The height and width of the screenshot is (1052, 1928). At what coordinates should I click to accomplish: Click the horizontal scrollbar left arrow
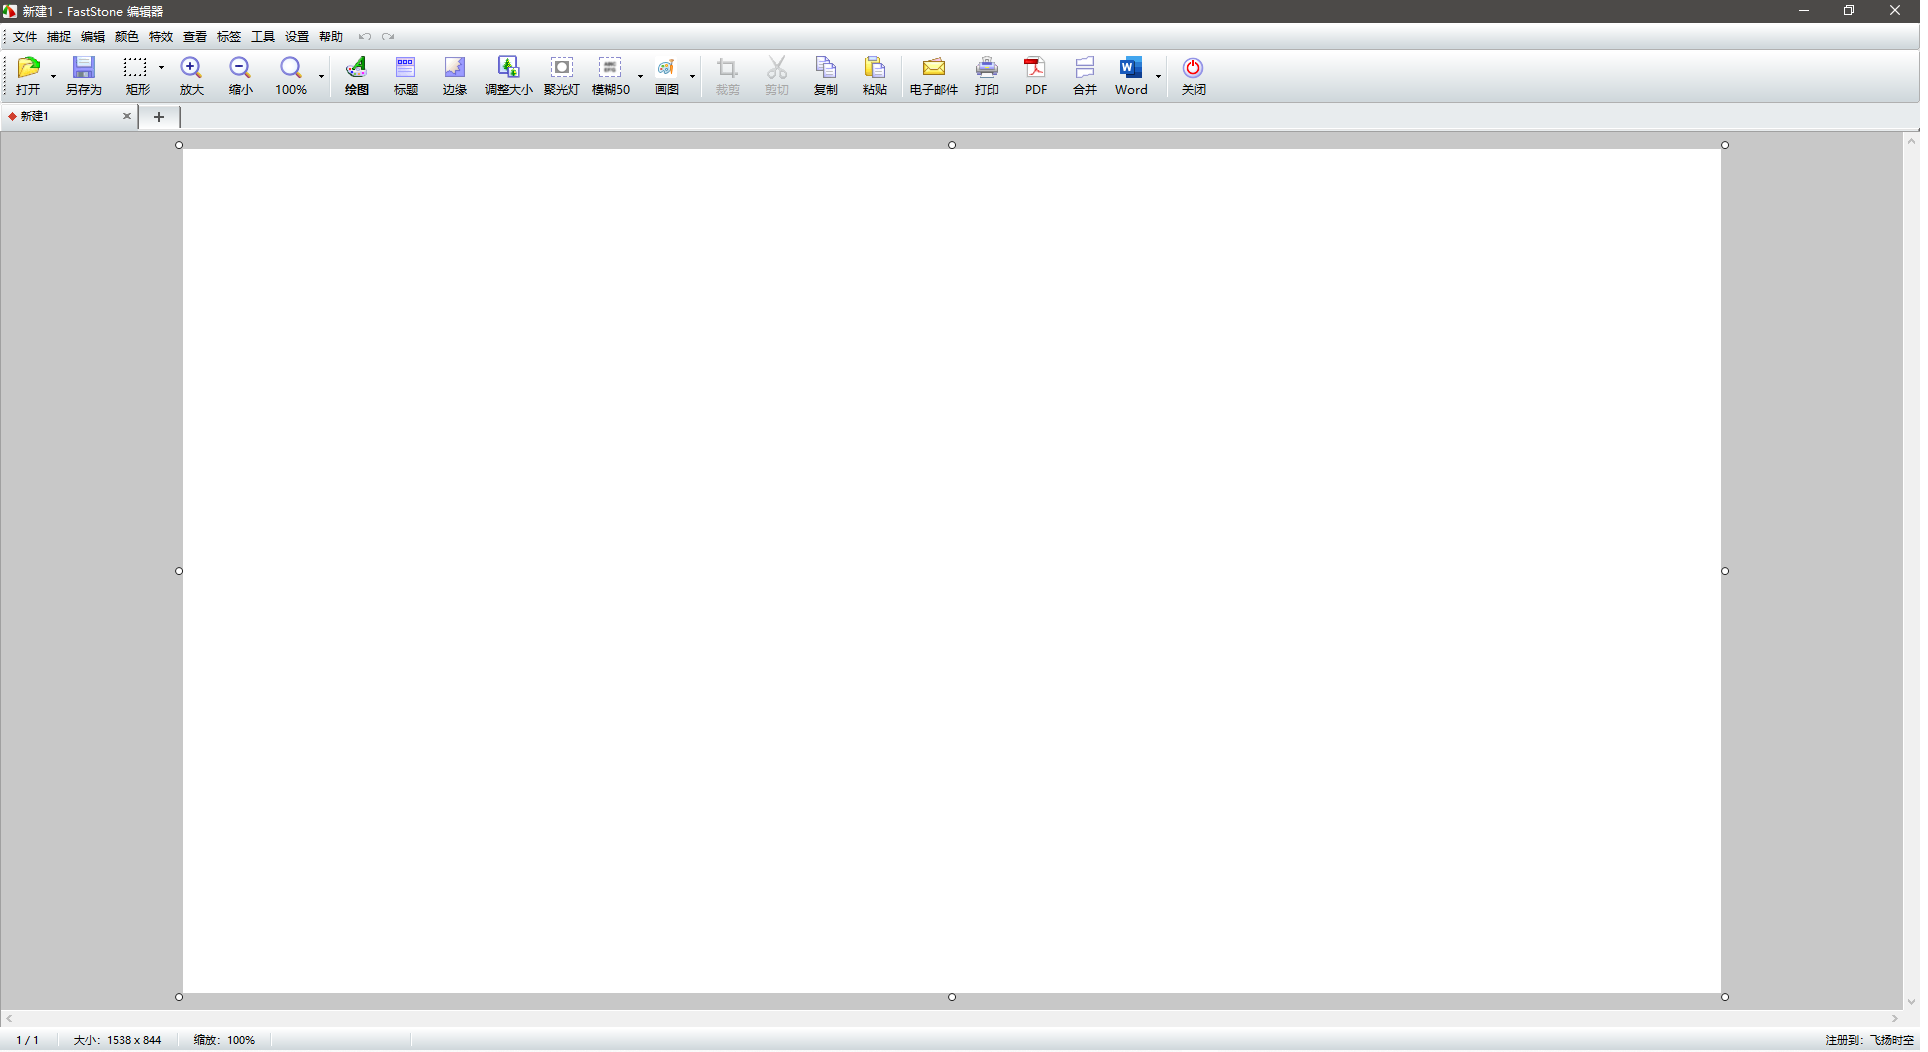[9, 1019]
